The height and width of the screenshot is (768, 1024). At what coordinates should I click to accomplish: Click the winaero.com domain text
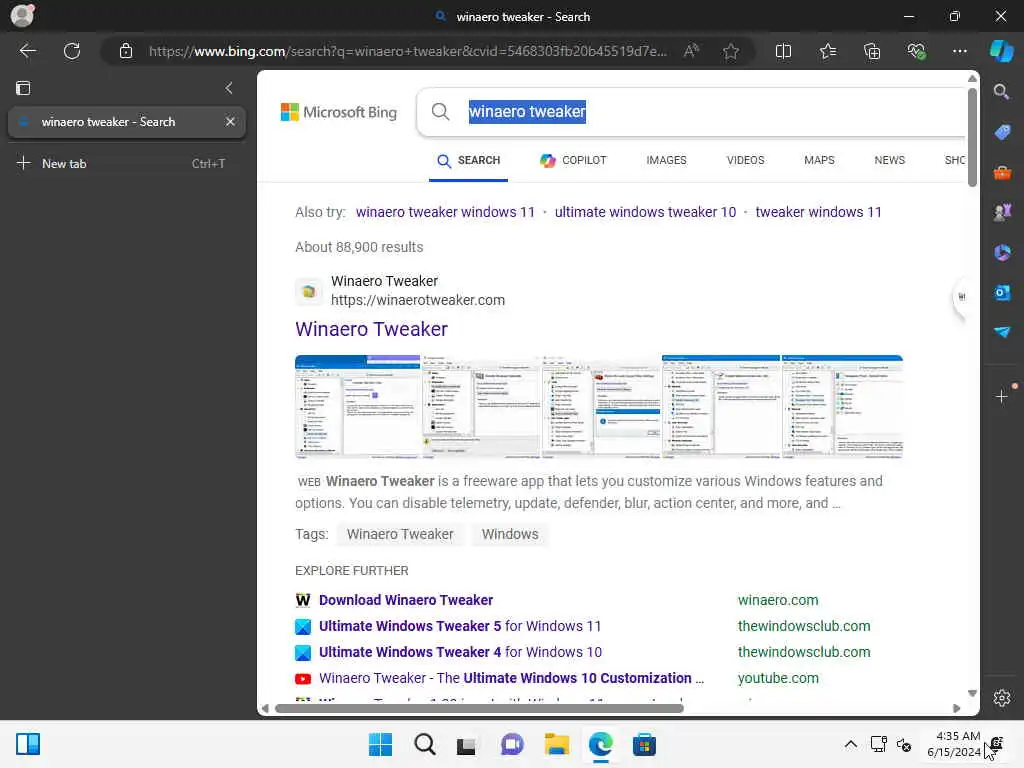[x=778, y=600]
